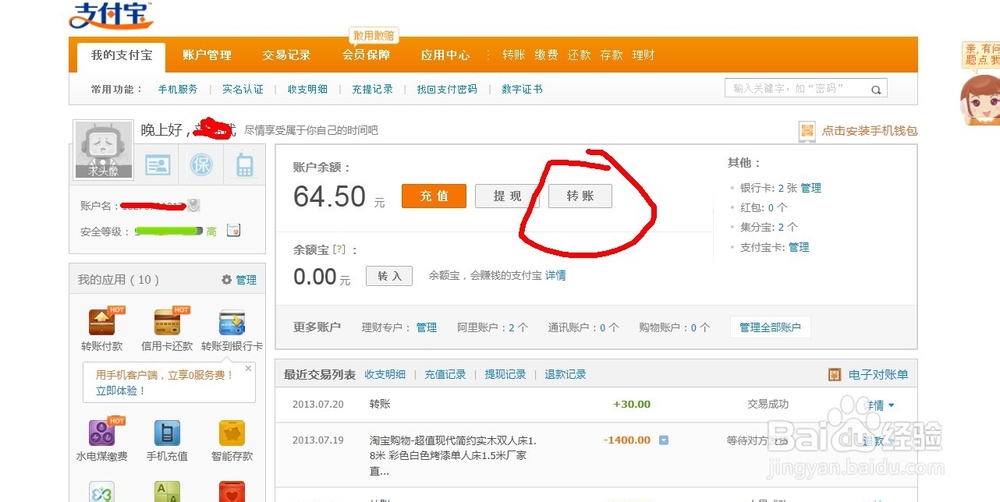
Task: Open 提现记录 link
Action: click(x=505, y=374)
